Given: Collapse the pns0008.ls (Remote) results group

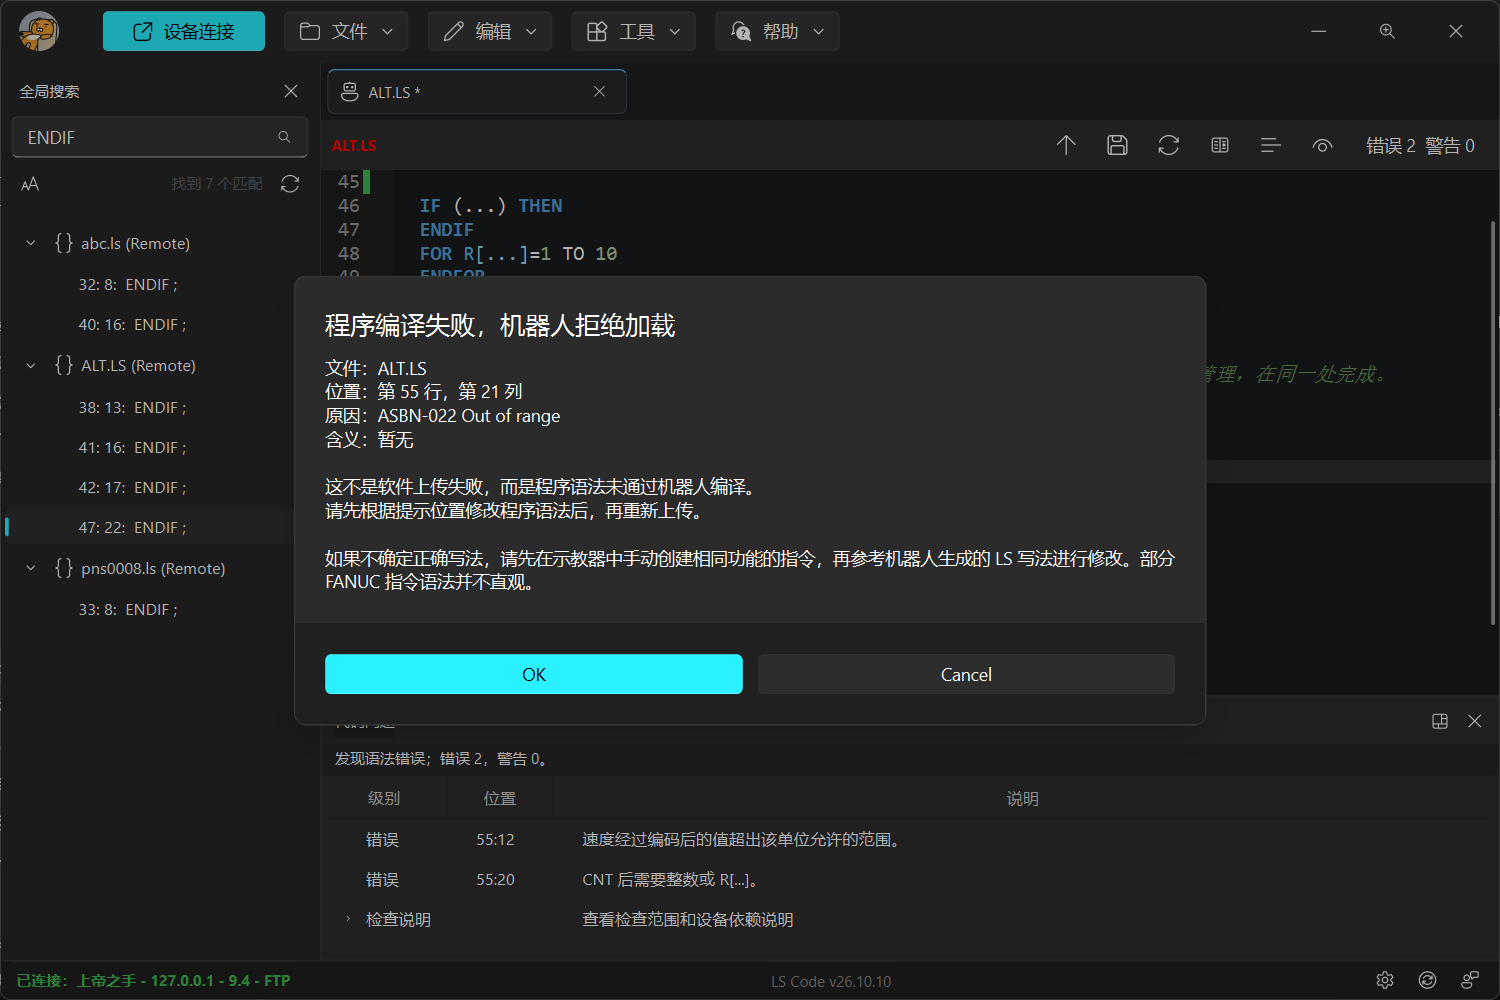Looking at the screenshot, I should (31, 568).
